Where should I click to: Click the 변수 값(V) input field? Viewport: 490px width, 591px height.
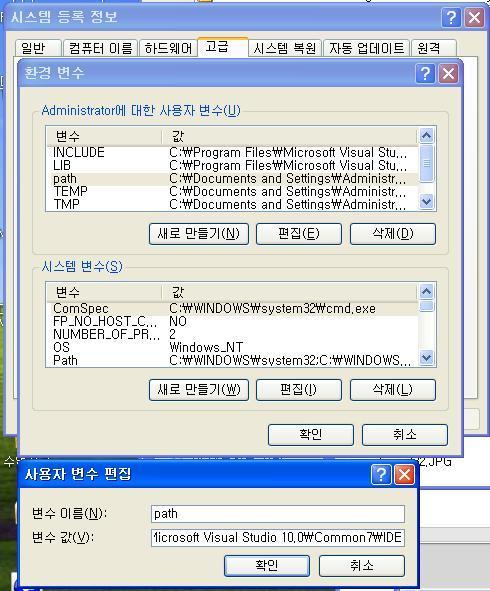click(278, 537)
